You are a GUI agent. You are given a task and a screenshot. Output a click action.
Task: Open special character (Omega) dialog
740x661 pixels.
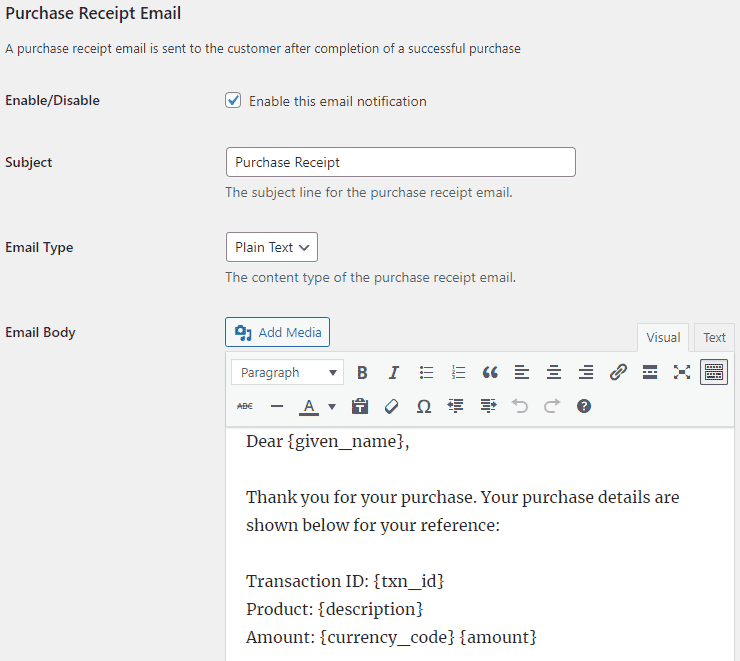point(424,406)
